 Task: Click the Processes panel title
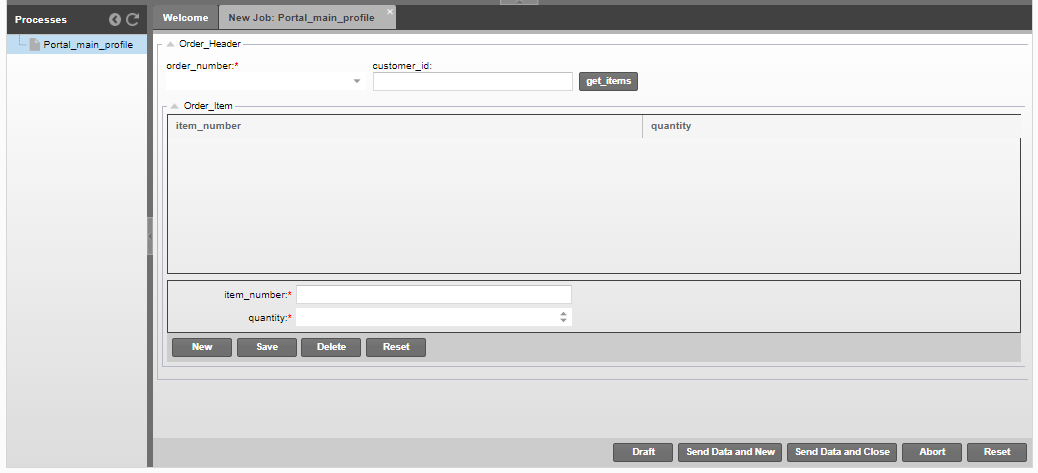click(41, 20)
